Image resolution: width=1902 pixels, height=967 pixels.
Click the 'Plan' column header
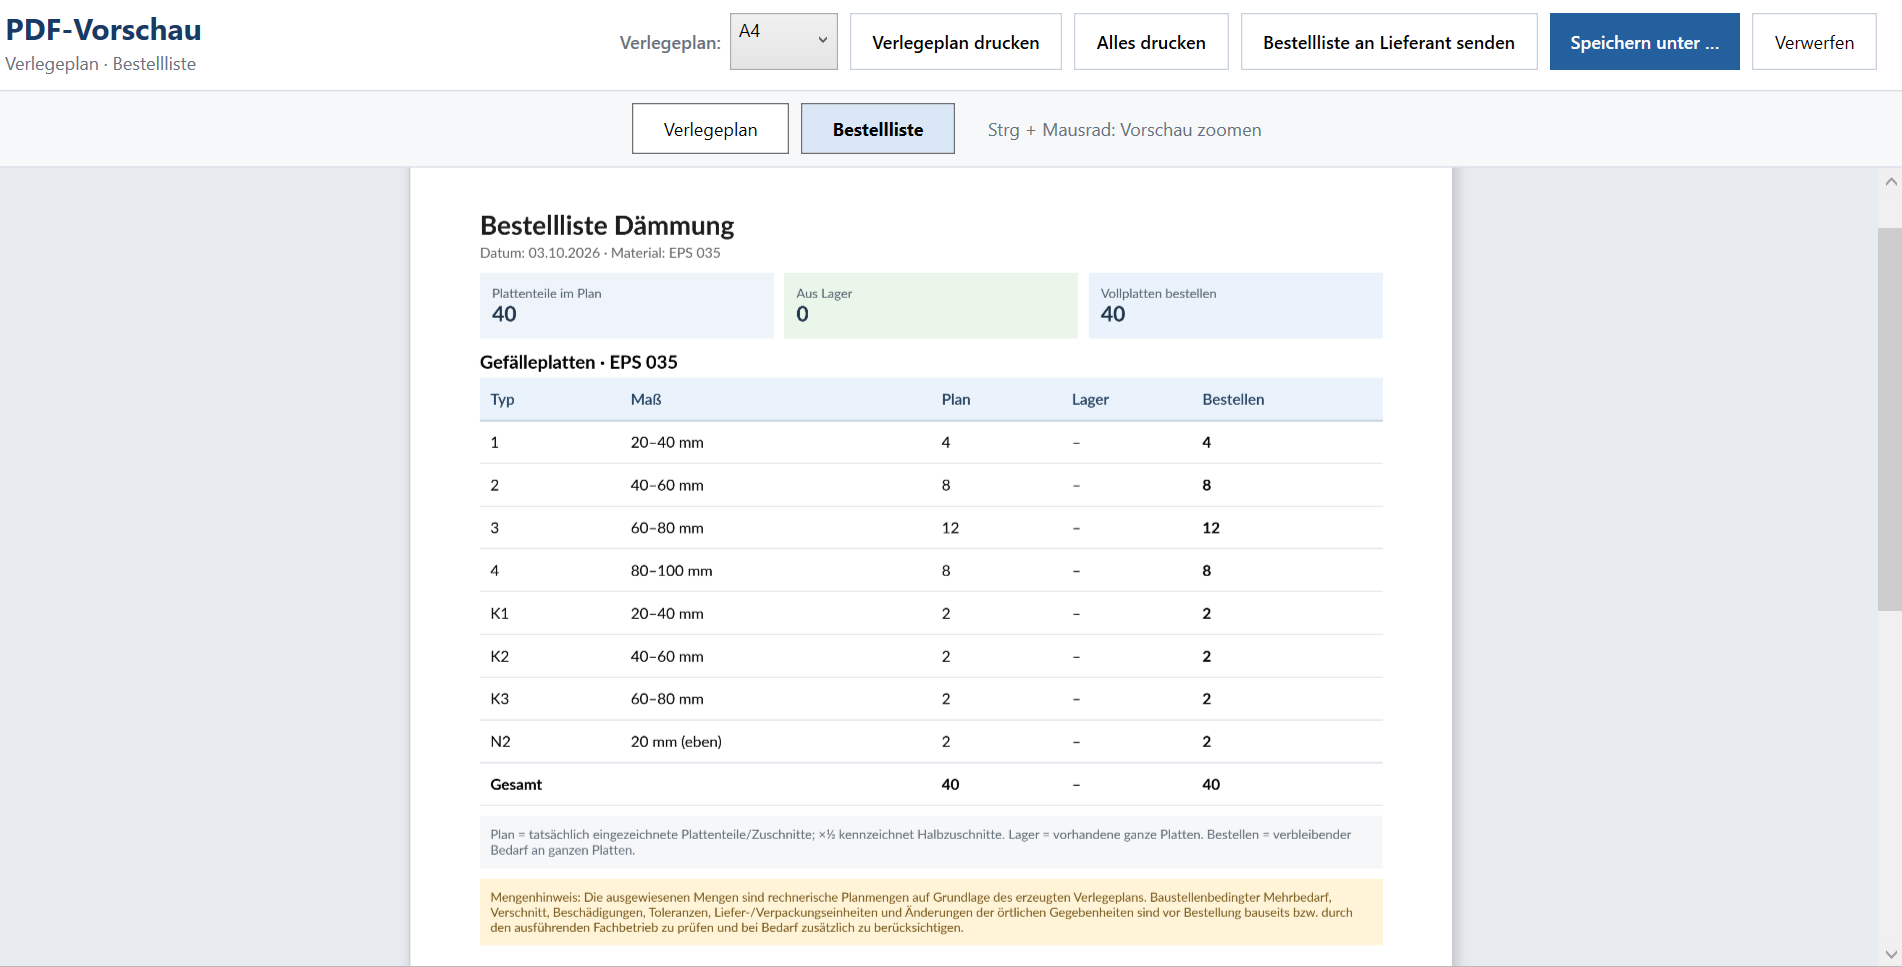tap(956, 399)
